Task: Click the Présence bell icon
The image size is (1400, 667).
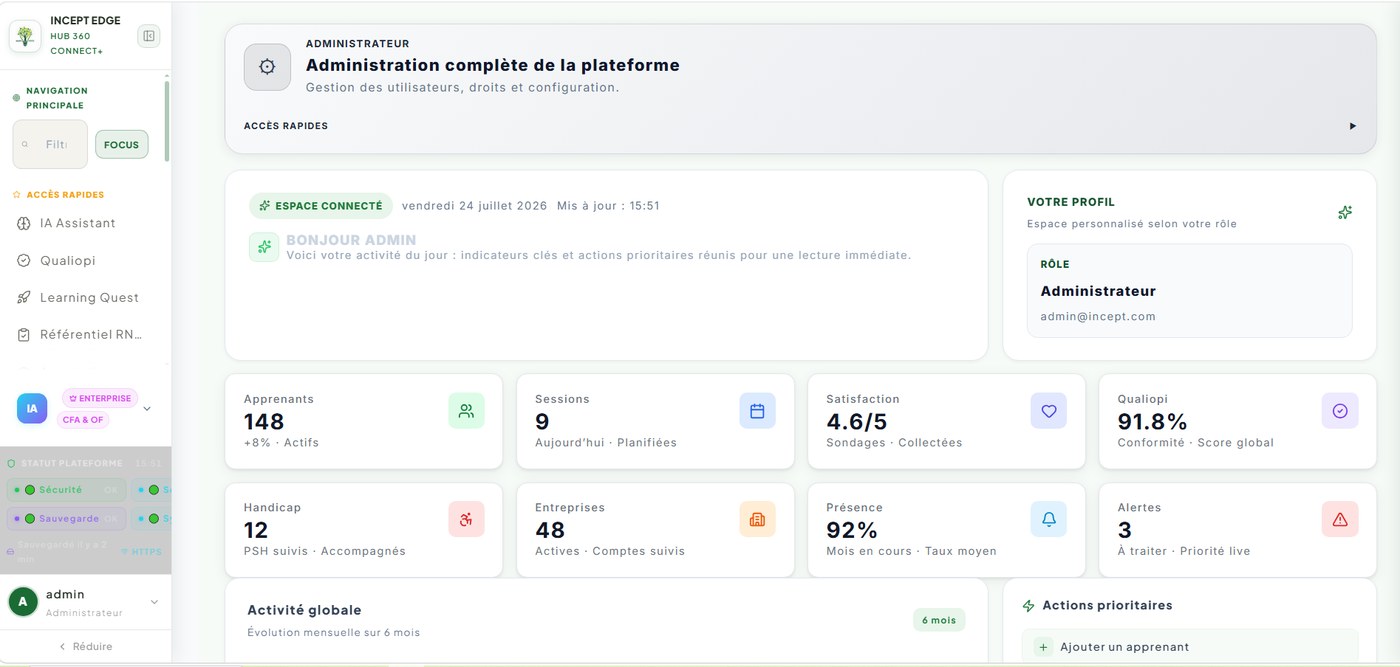Action: [1049, 519]
